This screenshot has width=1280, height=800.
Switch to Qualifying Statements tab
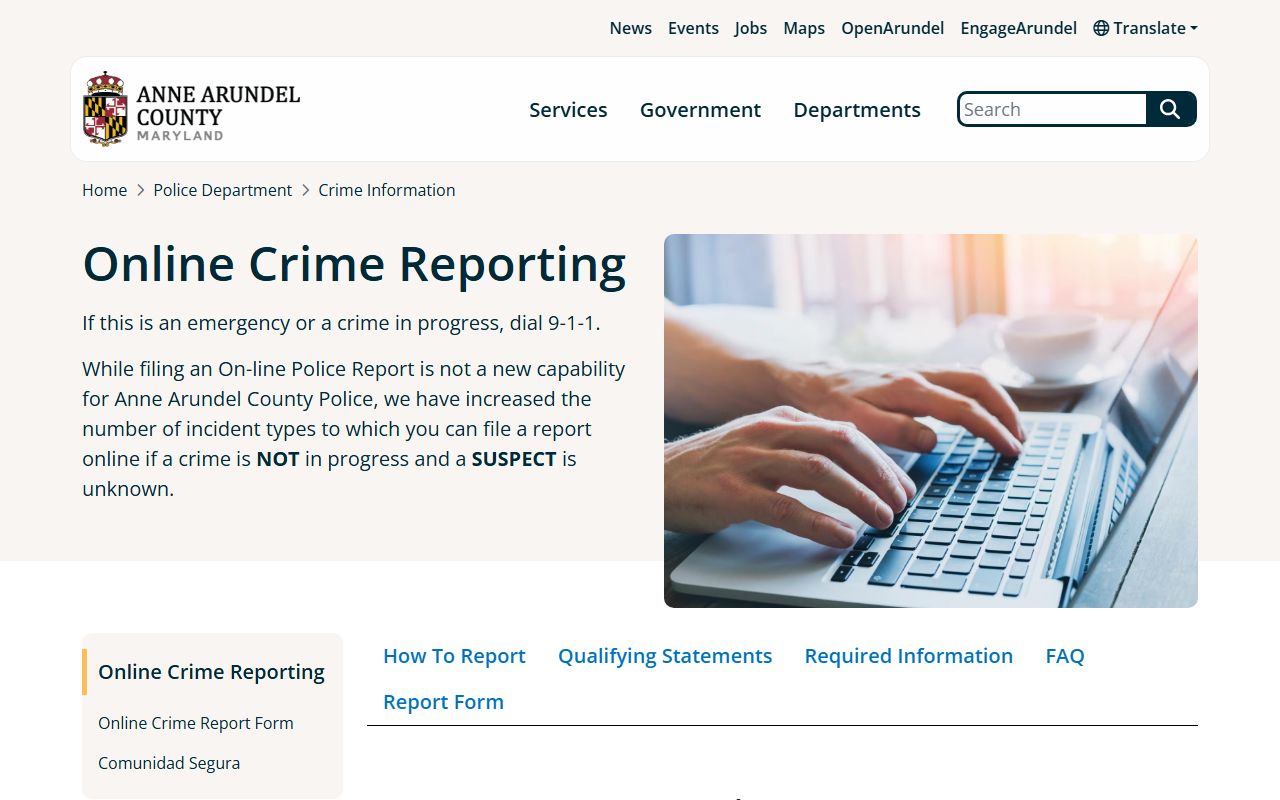(665, 656)
